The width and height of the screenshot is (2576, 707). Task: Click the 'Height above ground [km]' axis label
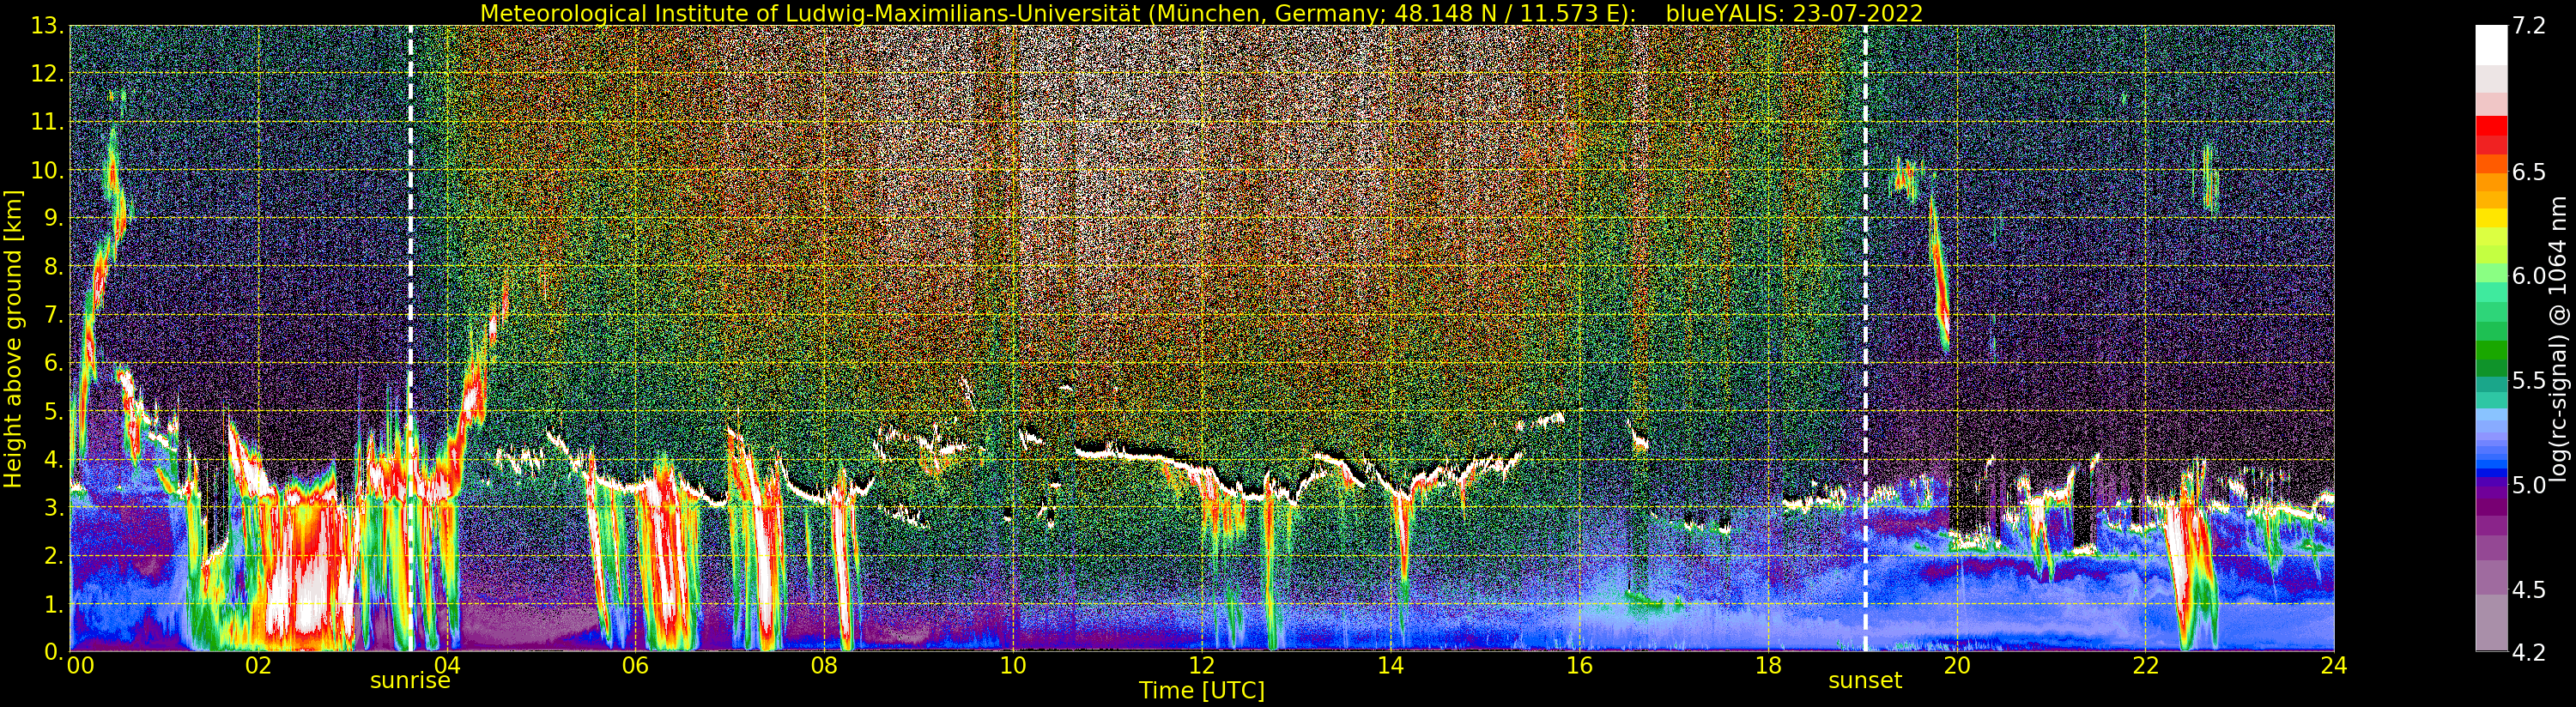coord(13,339)
